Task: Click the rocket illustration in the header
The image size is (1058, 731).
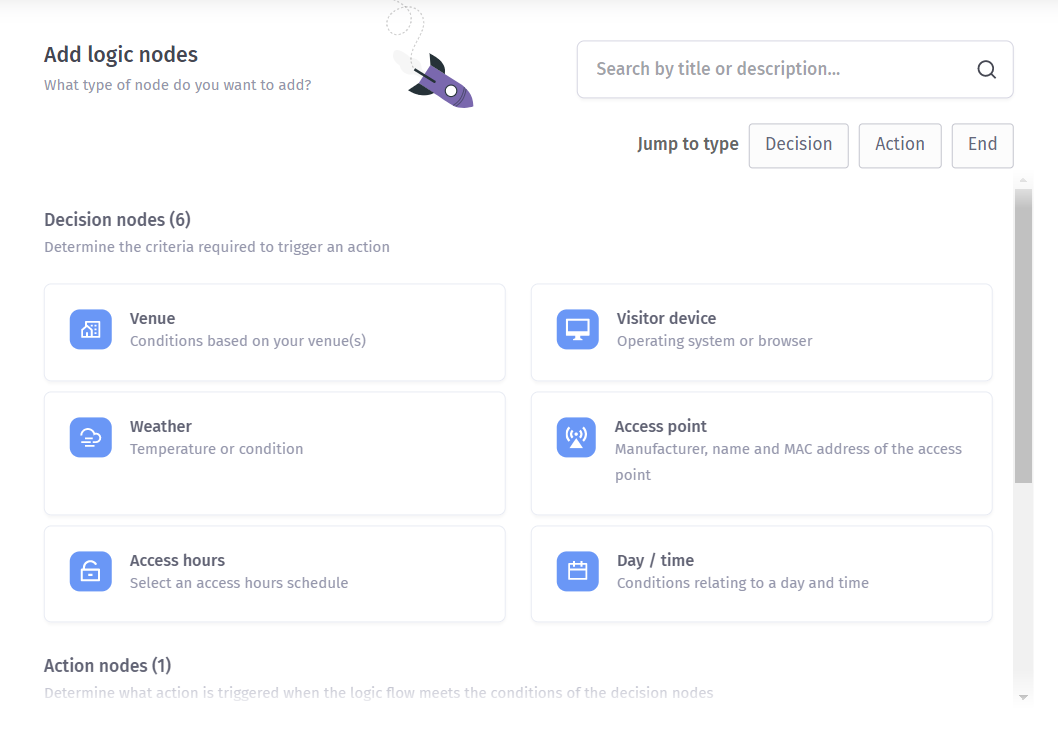Action: (x=438, y=80)
